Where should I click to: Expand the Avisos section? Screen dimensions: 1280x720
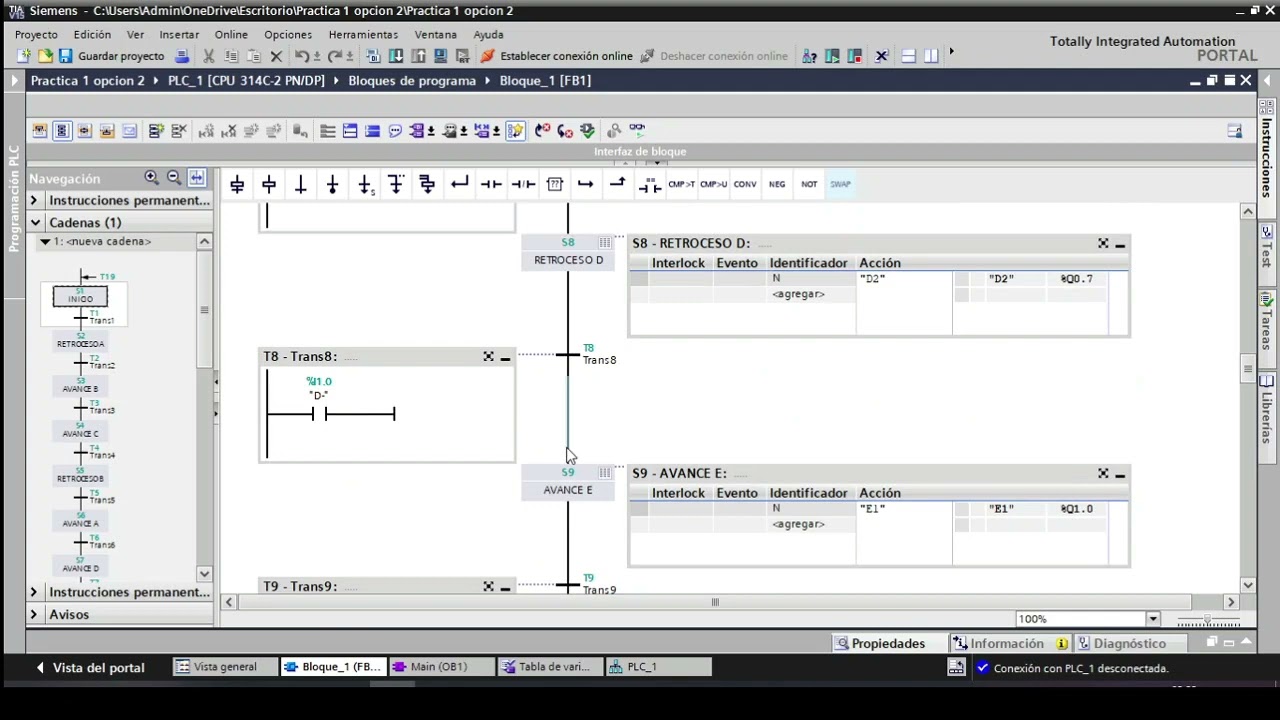pyautogui.click(x=35, y=614)
